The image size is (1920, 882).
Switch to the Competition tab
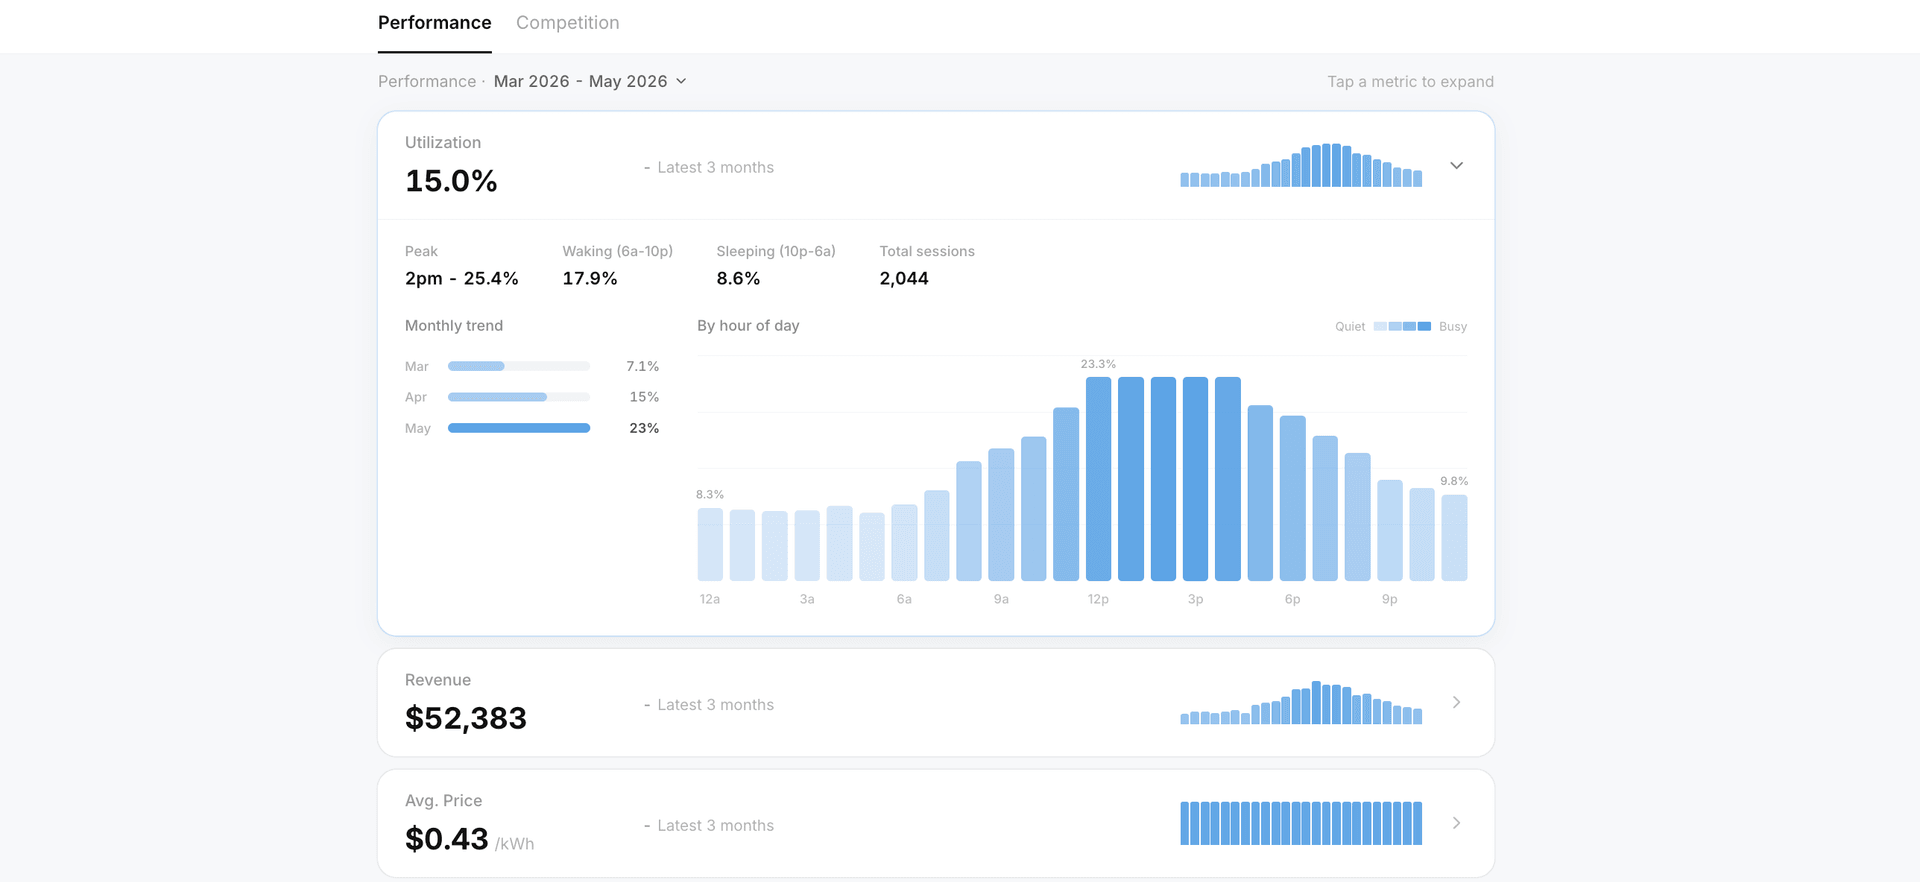567,23
